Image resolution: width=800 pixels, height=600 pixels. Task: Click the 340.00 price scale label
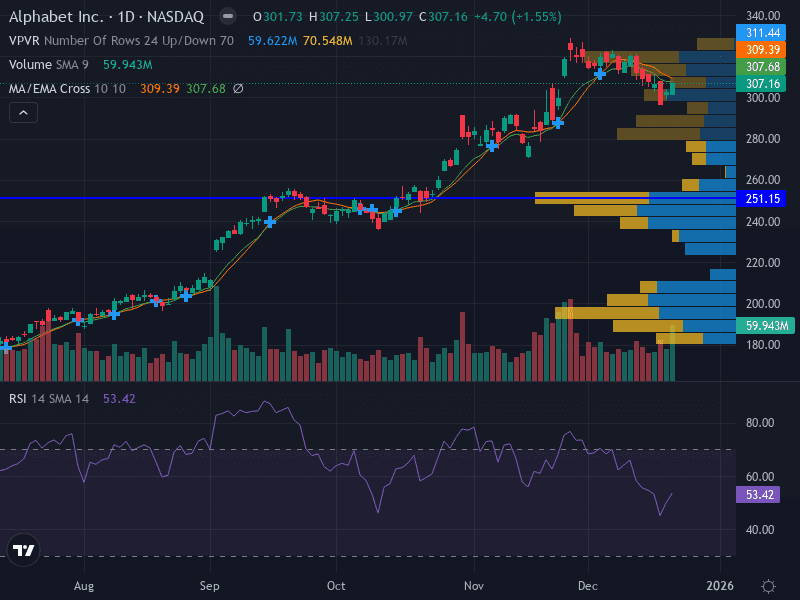[x=763, y=16]
